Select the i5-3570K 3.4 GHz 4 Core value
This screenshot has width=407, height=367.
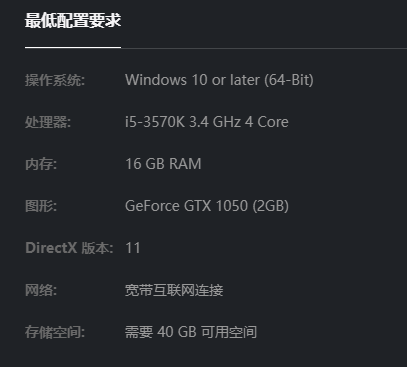click(x=207, y=122)
